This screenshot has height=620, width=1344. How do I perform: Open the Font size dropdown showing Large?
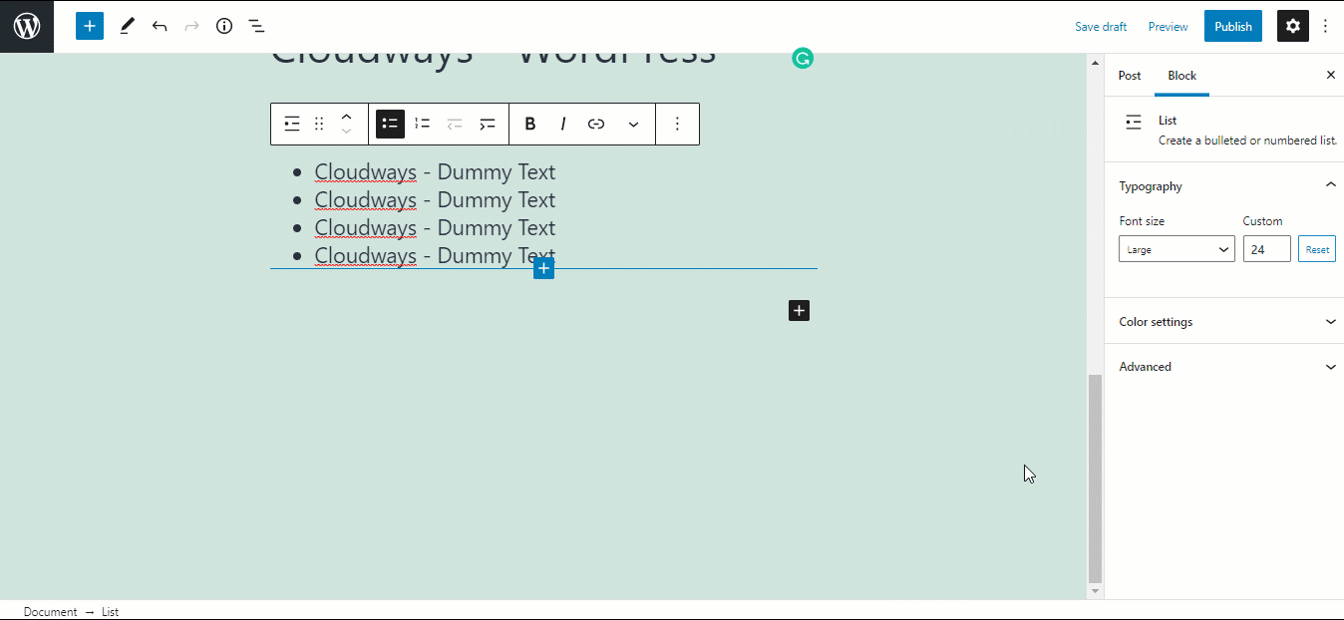tap(1177, 250)
